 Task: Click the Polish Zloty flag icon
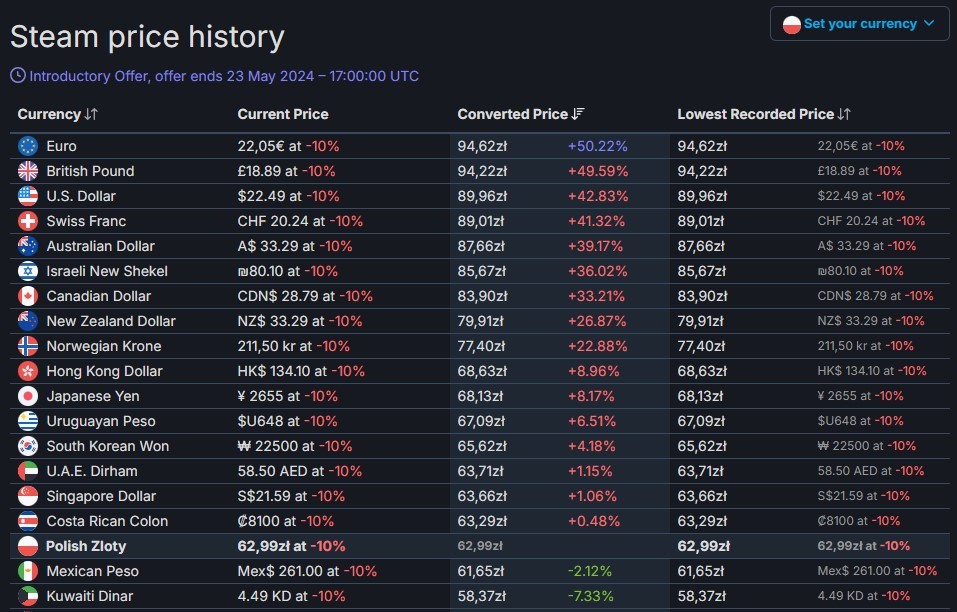(27, 546)
